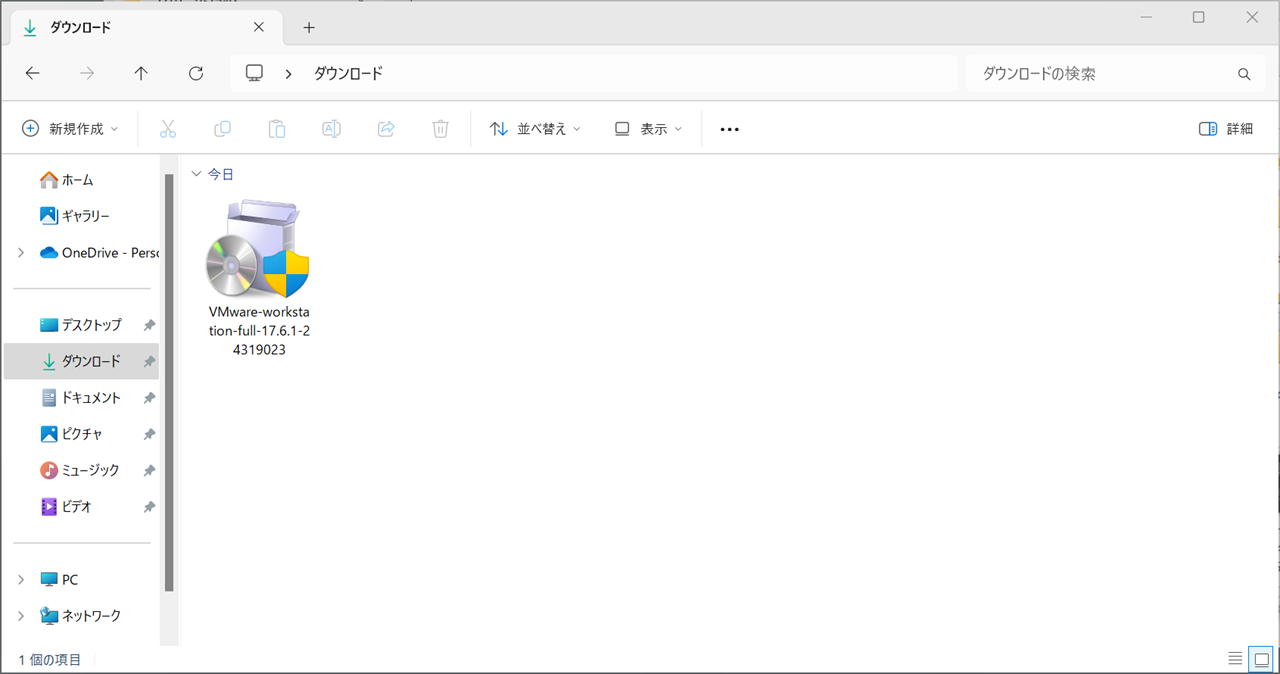
Task: Open the See more (...) menu
Action: pos(729,128)
